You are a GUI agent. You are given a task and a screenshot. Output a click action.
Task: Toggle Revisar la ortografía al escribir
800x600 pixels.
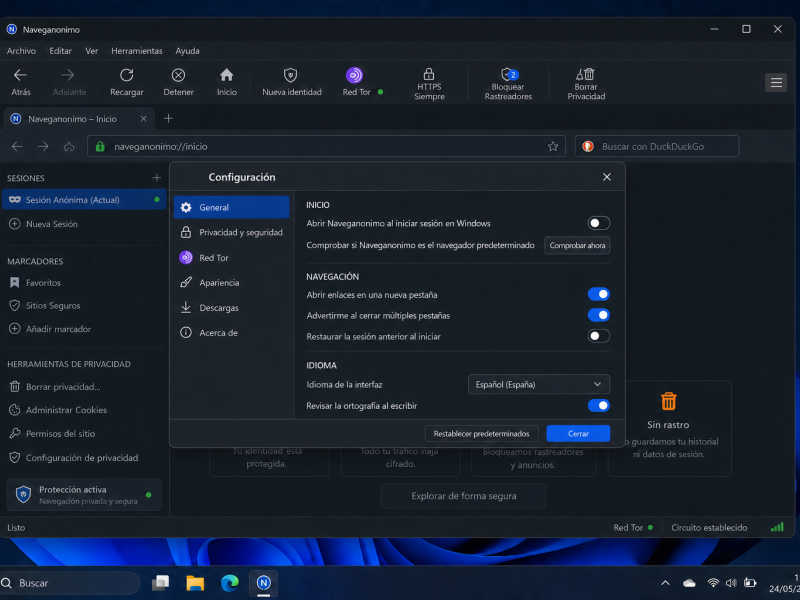pos(598,406)
